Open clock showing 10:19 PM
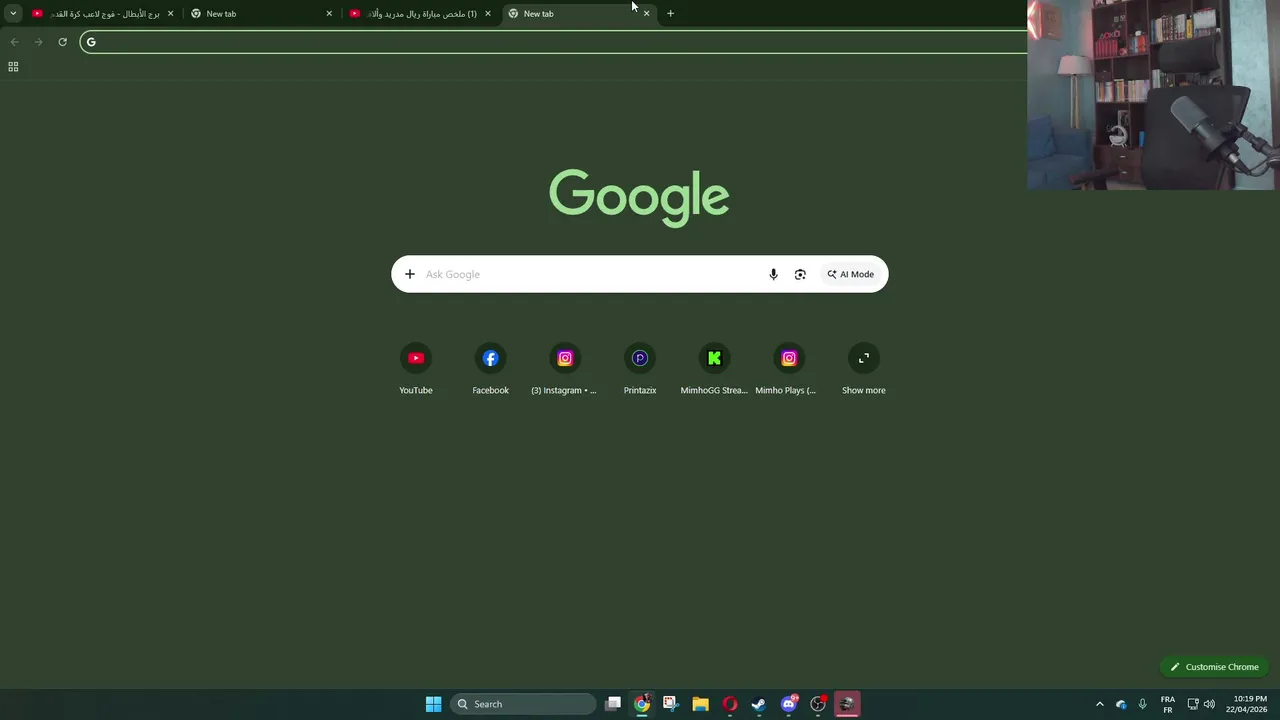This screenshot has height=720, width=1280. [1246, 704]
